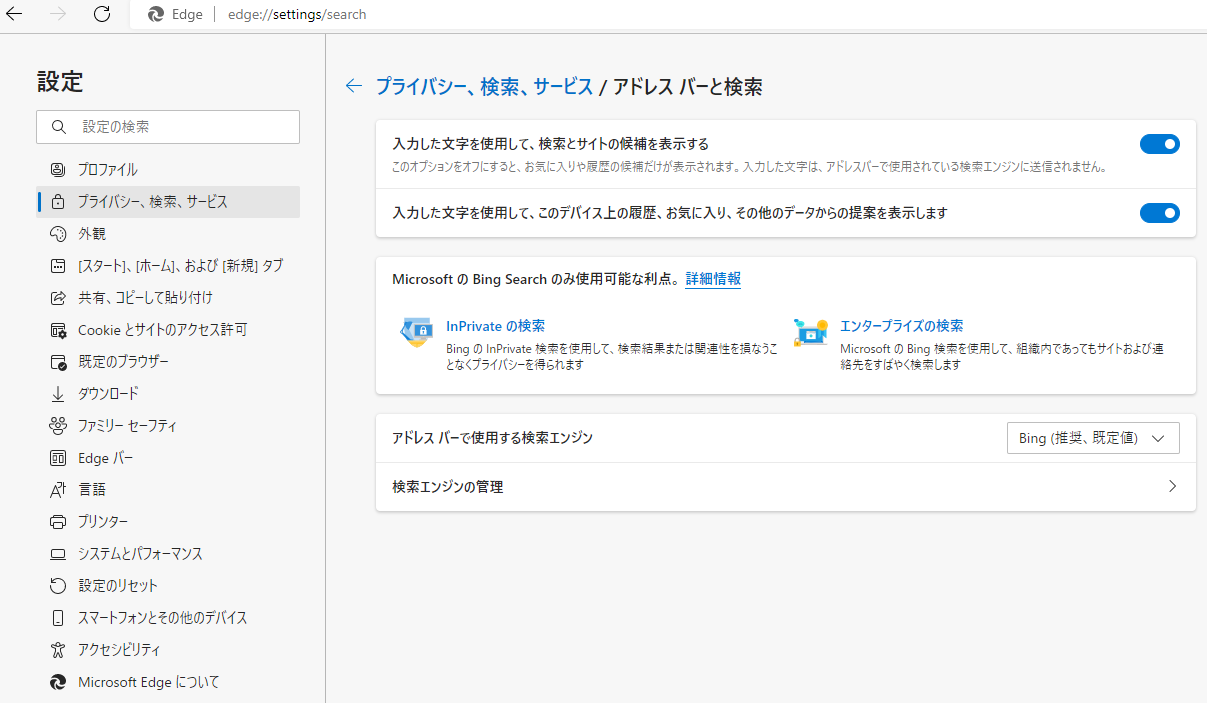Open the 詳細情報 link
Image resolution: width=1207 pixels, height=703 pixels.
click(713, 279)
